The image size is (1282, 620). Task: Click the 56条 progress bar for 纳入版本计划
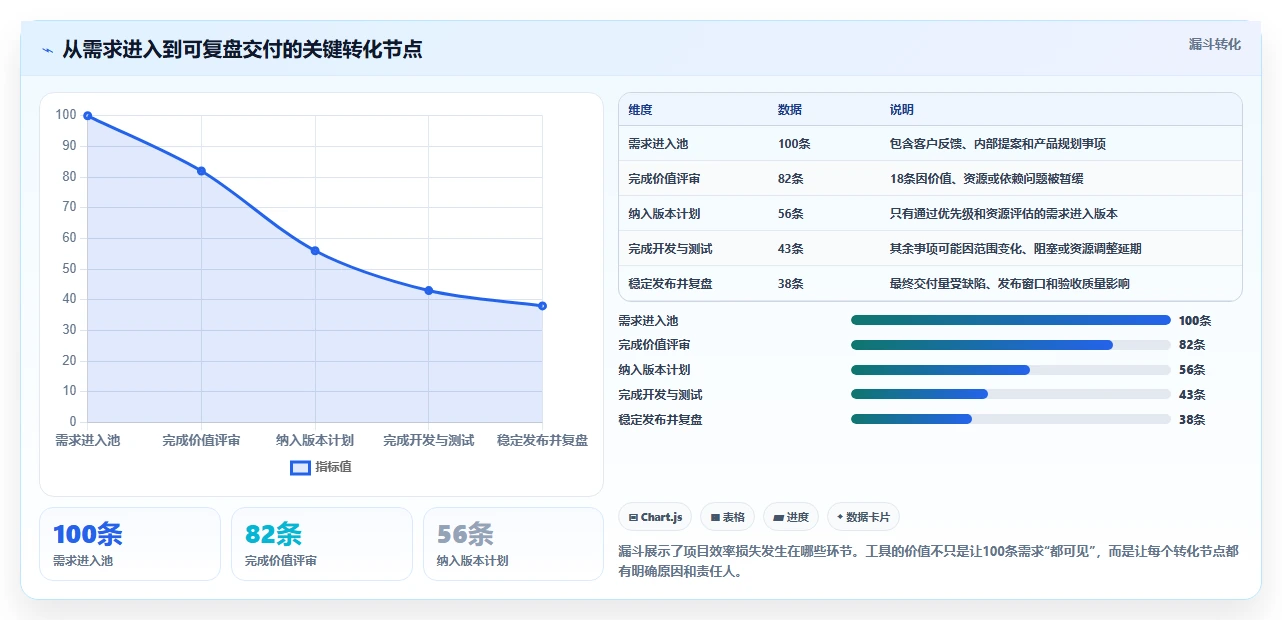tap(1010, 370)
